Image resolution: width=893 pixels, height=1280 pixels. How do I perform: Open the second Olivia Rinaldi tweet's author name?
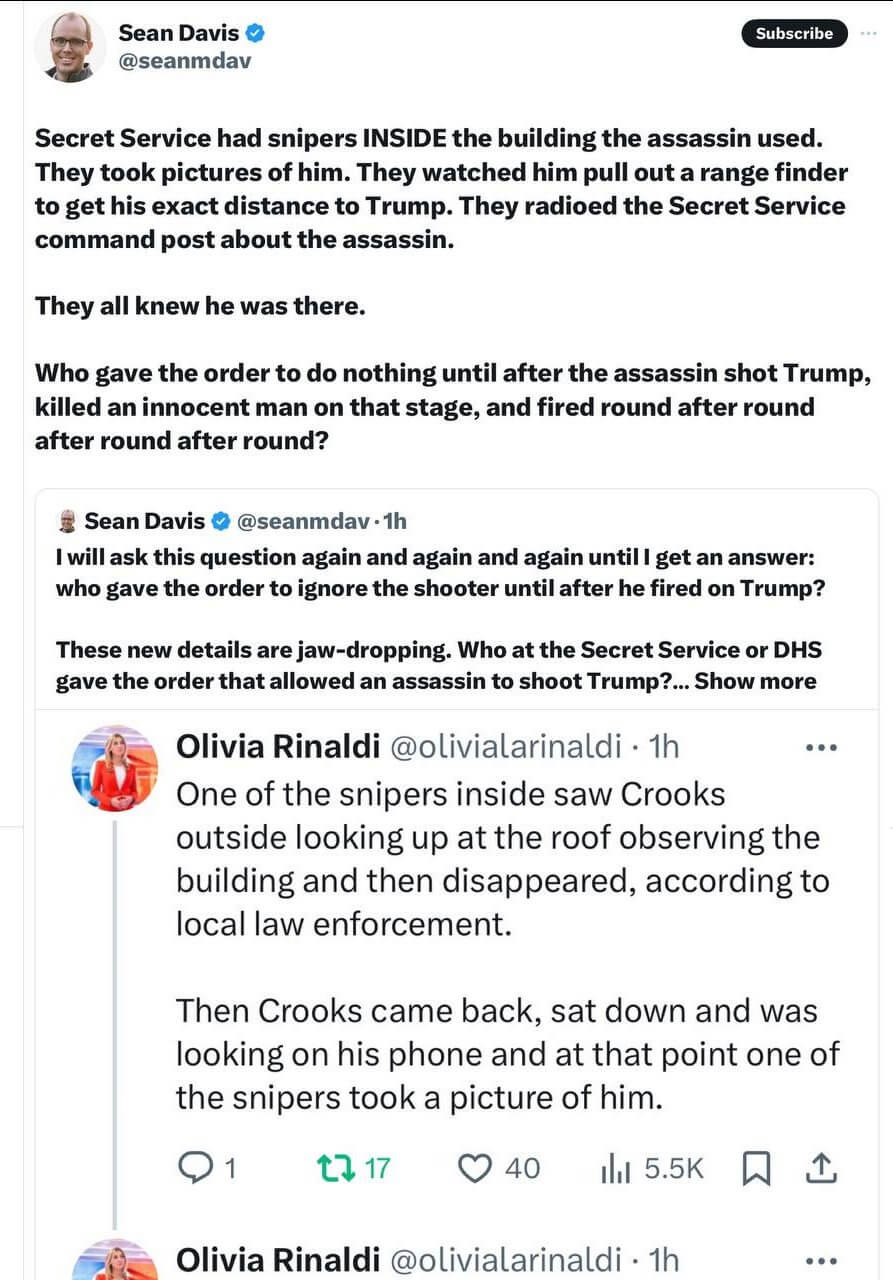[x=278, y=1259]
